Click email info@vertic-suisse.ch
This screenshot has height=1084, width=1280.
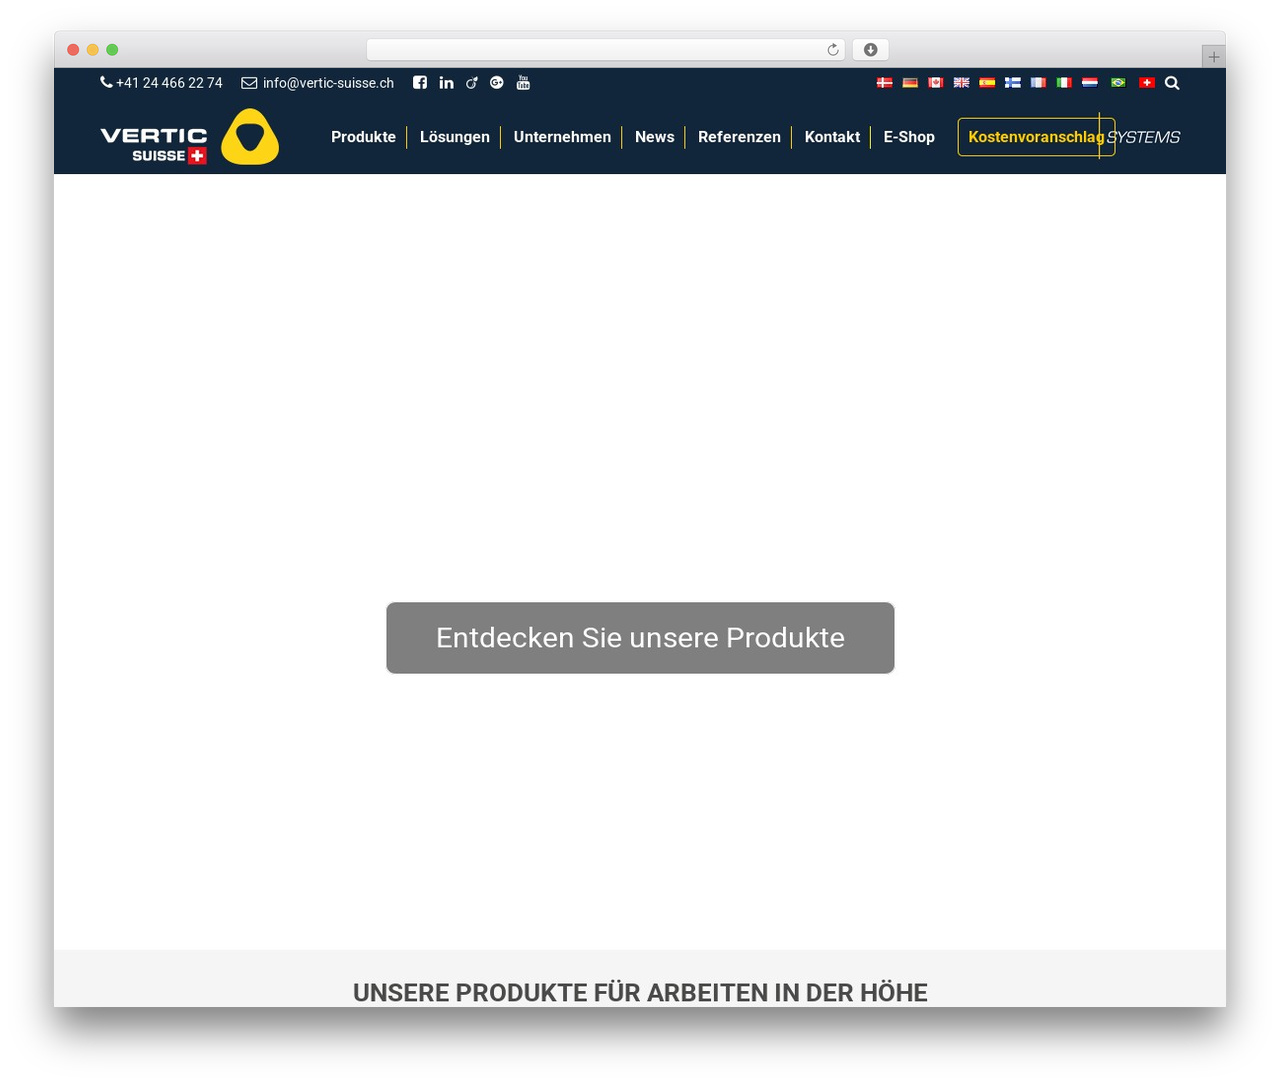tap(318, 83)
